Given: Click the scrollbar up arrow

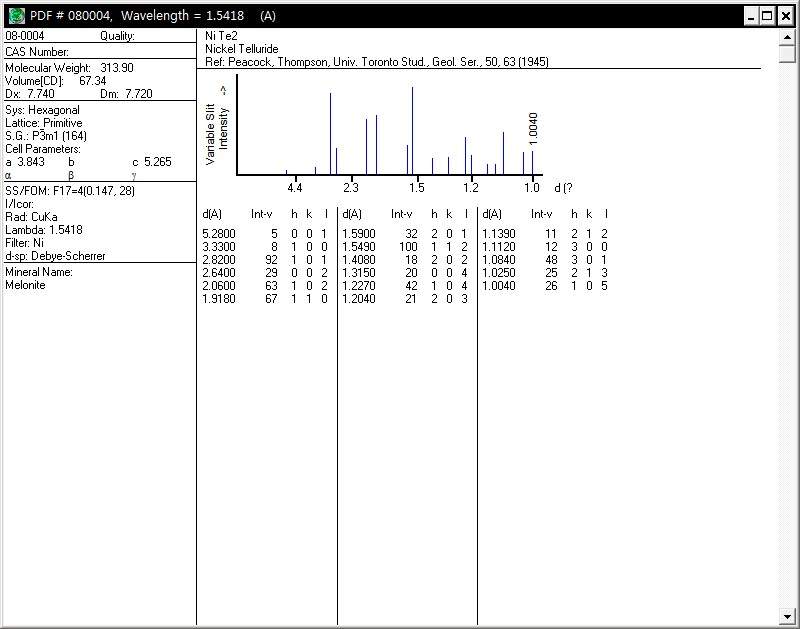Looking at the screenshot, I should click(787, 37).
